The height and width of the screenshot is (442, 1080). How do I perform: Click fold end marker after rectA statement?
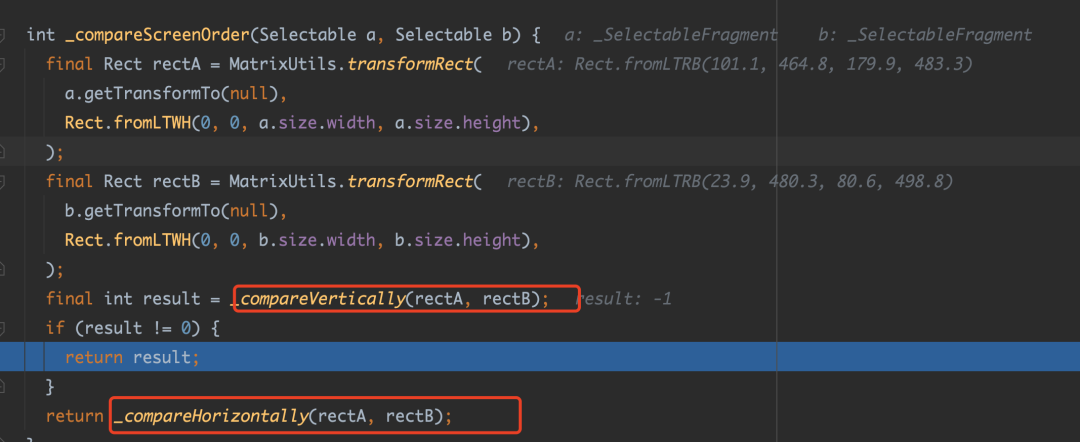[4, 151]
